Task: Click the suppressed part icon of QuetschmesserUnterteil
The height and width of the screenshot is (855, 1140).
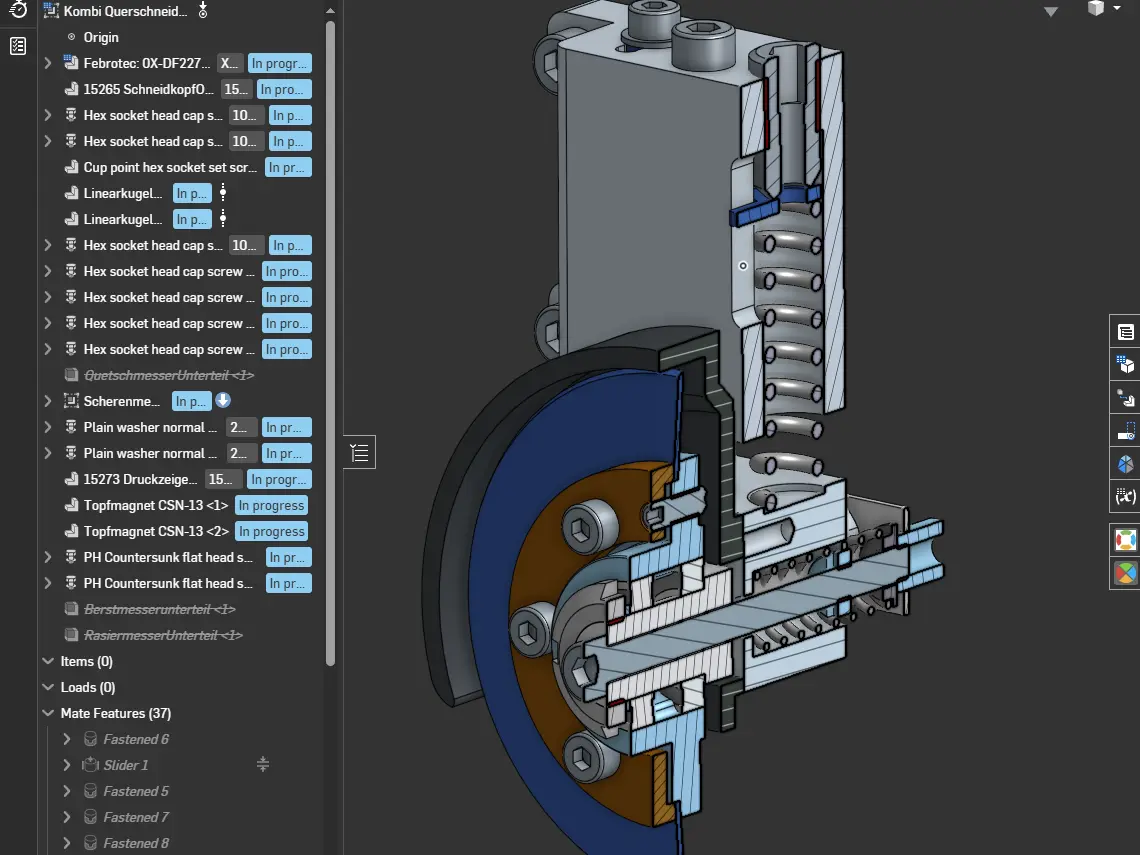Action: (71, 375)
